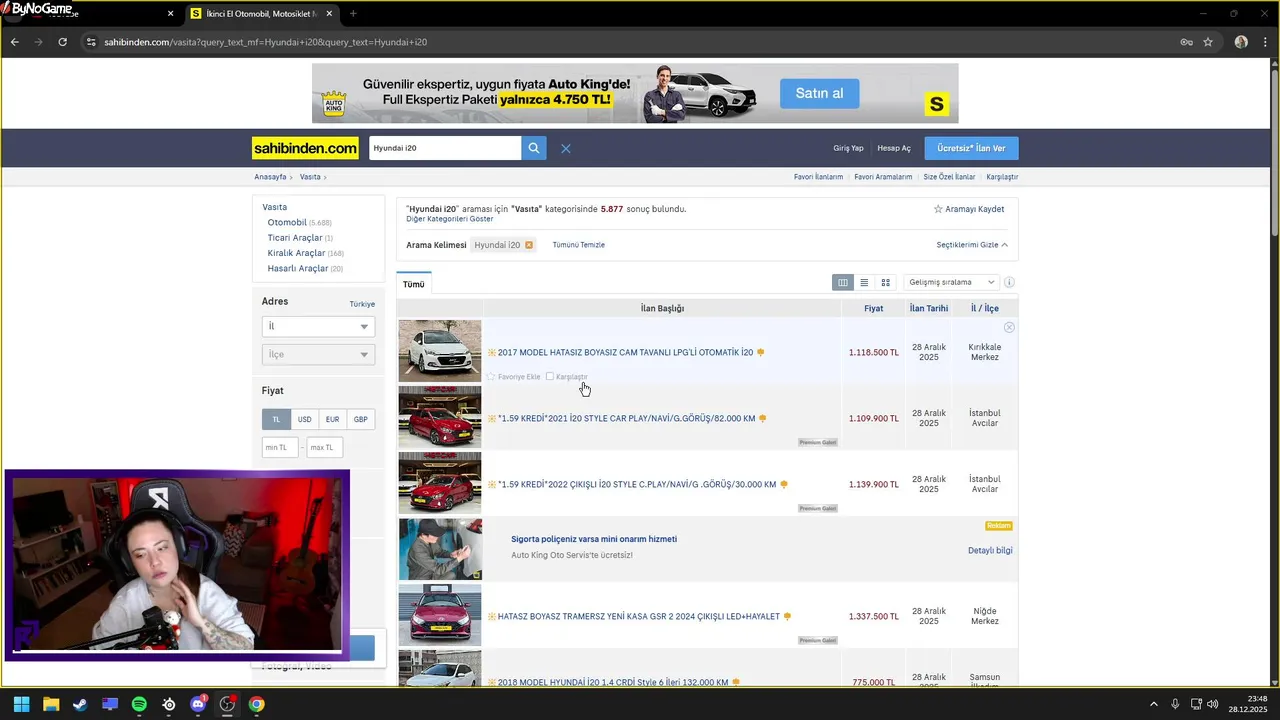
Task: Click Detaylı bilgi on ad row
Action: (x=990, y=550)
